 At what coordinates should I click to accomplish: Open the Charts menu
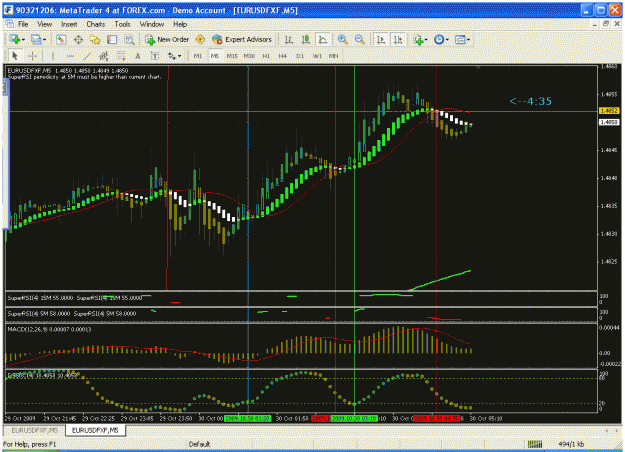(x=96, y=24)
